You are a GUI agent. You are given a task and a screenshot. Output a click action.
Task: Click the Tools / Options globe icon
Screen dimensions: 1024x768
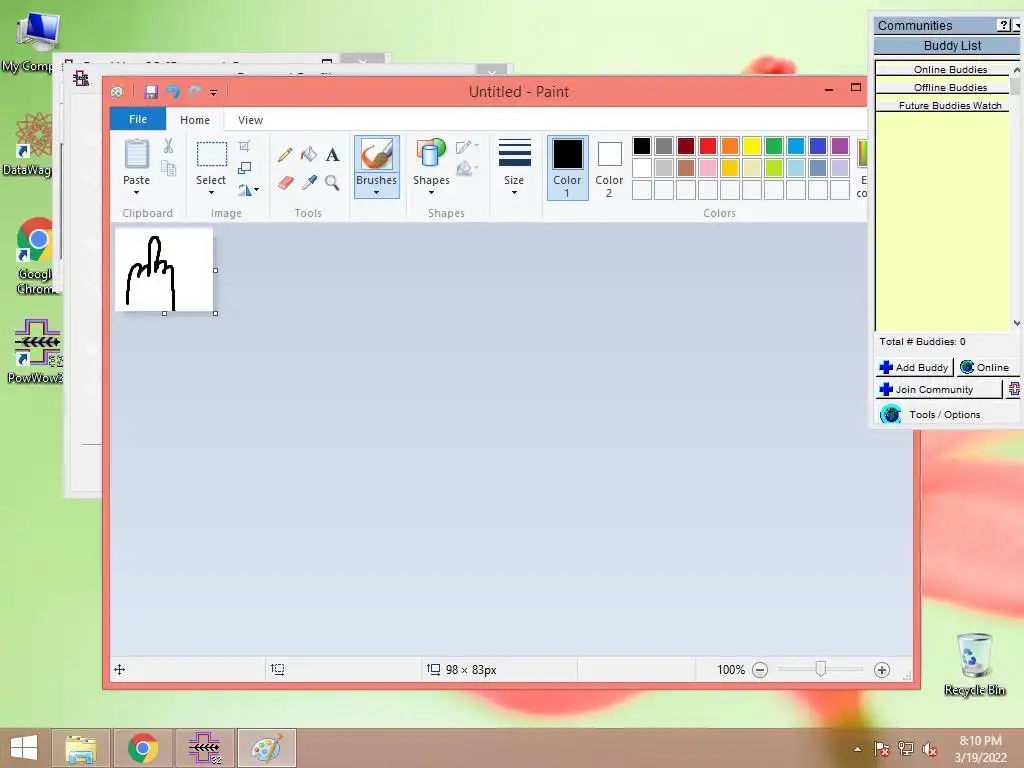[x=891, y=414]
